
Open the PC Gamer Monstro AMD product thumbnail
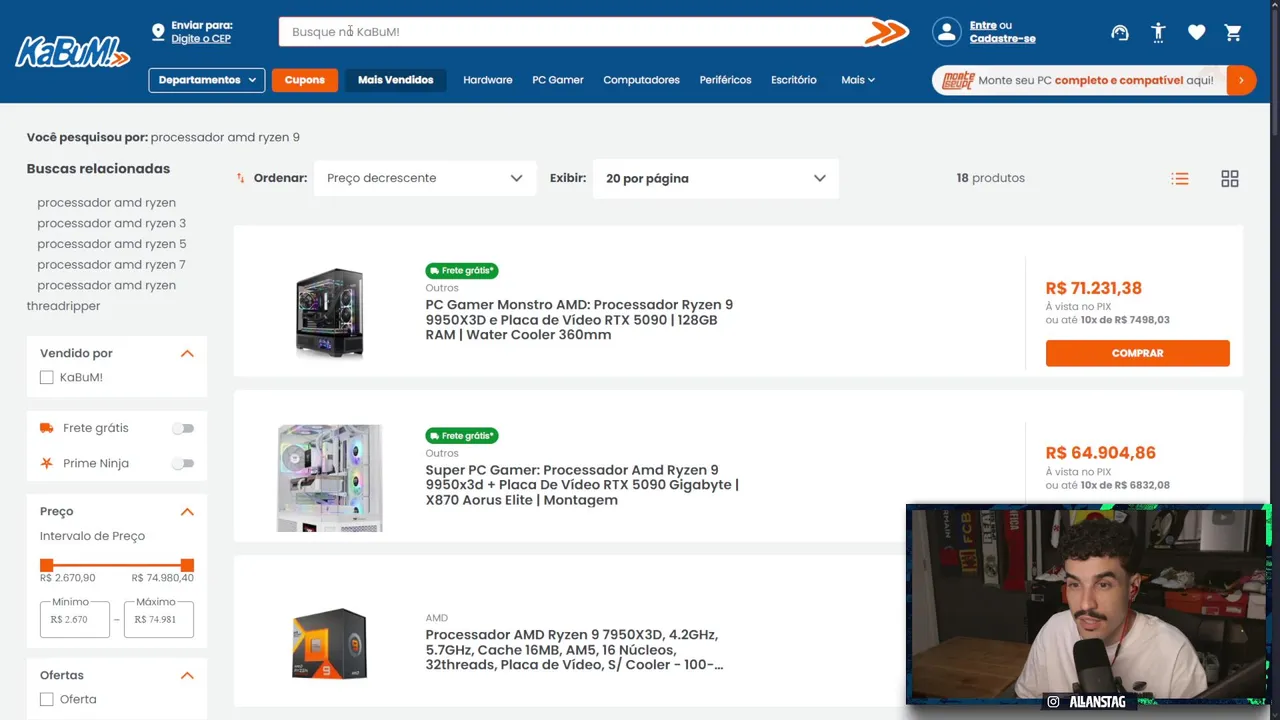[330, 313]
